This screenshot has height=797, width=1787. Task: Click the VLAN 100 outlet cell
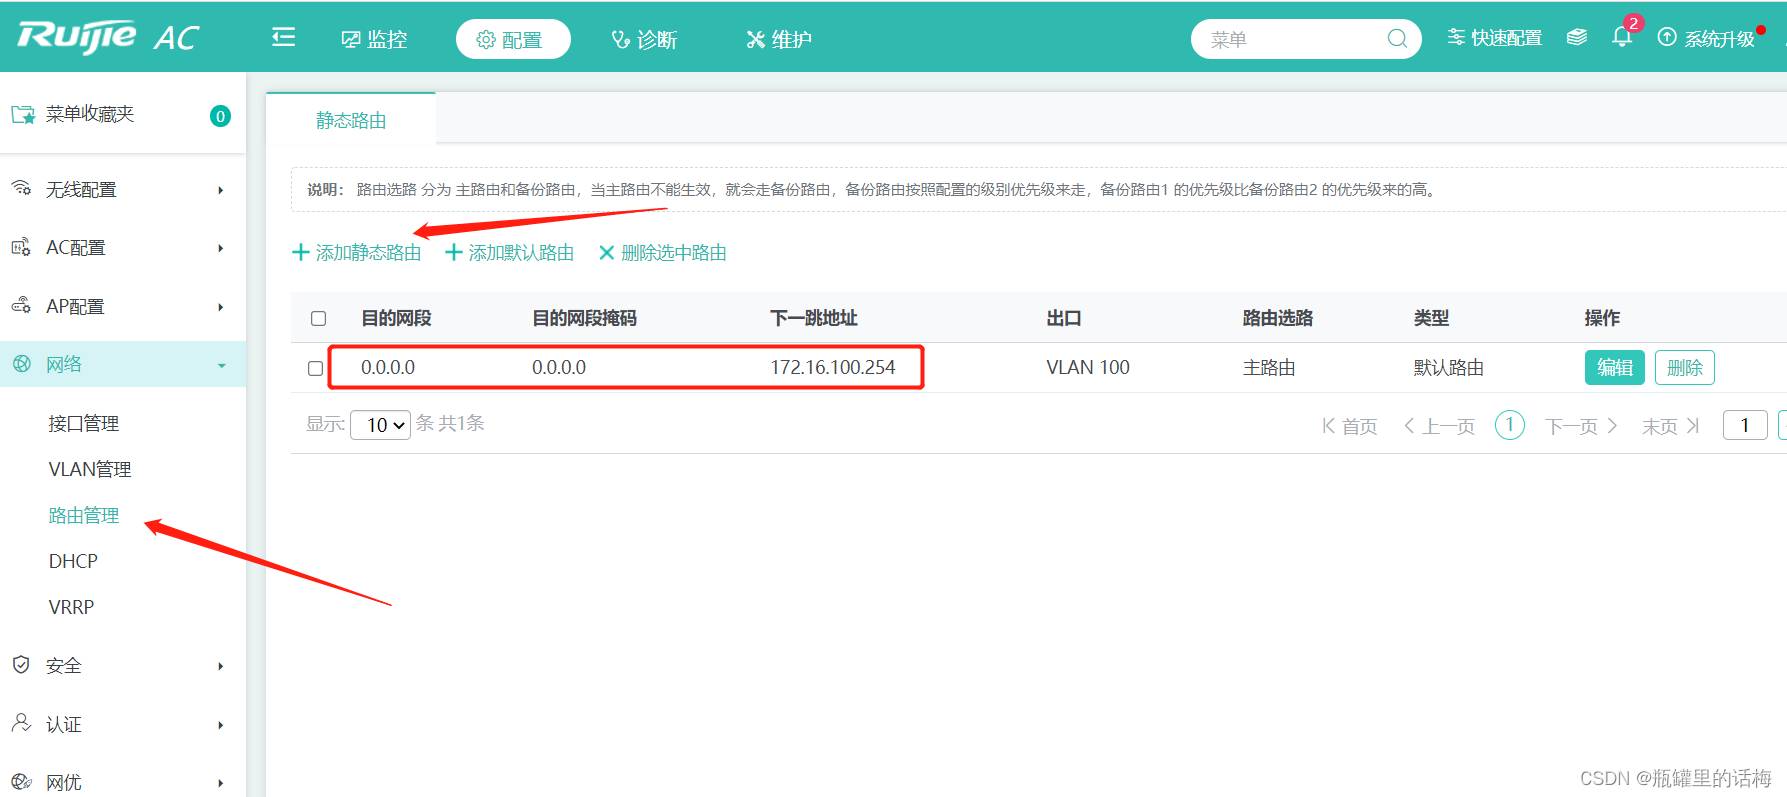pyautogui.click(x=1088, y=367)
